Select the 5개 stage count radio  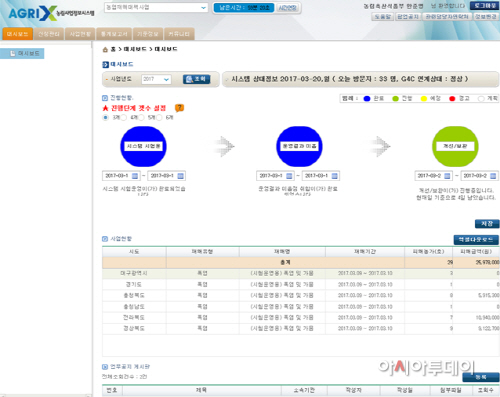pyautogui.click(x=141, y=117)
